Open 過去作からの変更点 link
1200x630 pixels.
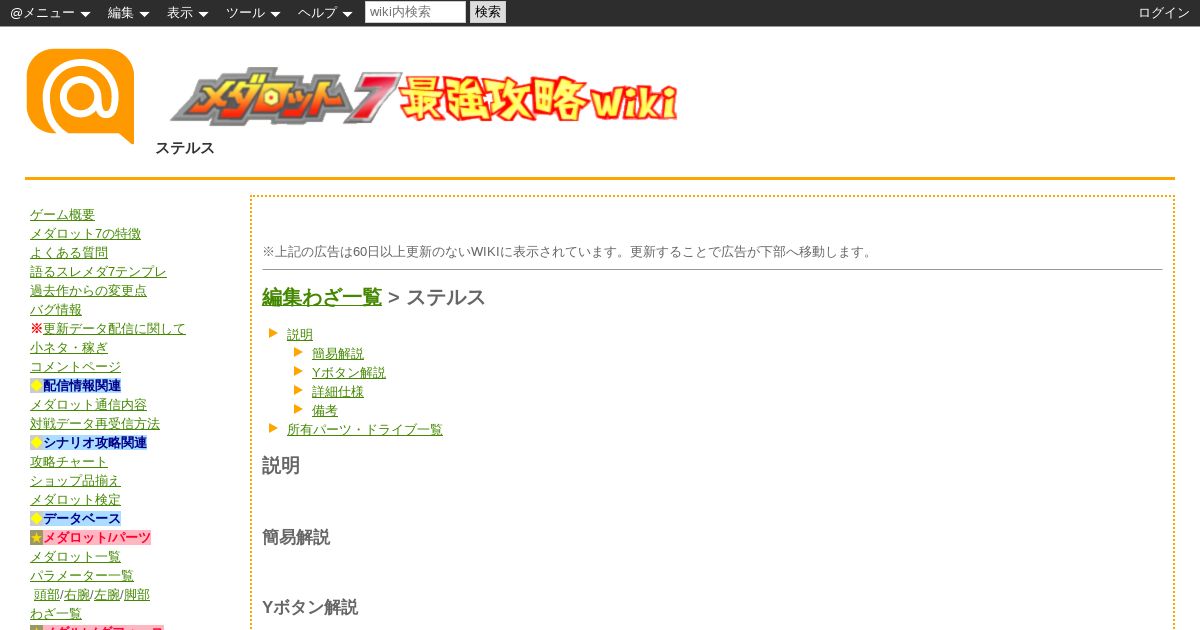[88, 291]
